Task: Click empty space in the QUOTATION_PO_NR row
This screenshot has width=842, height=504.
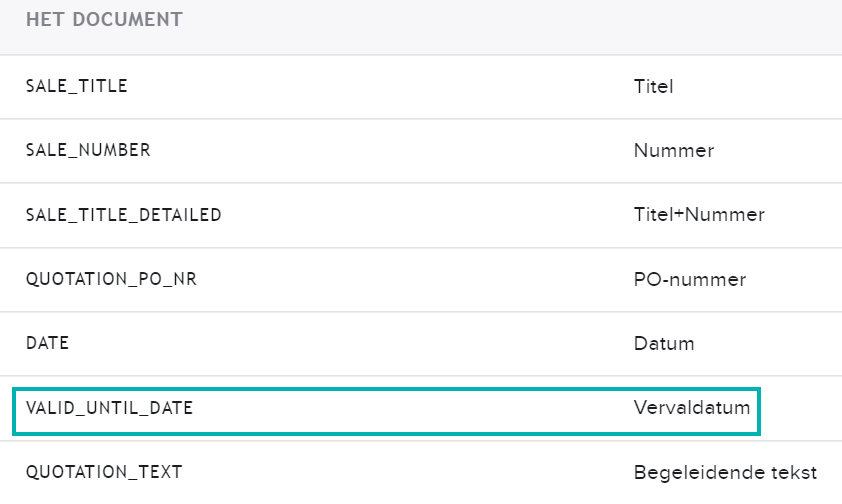Action: (413, 280)
